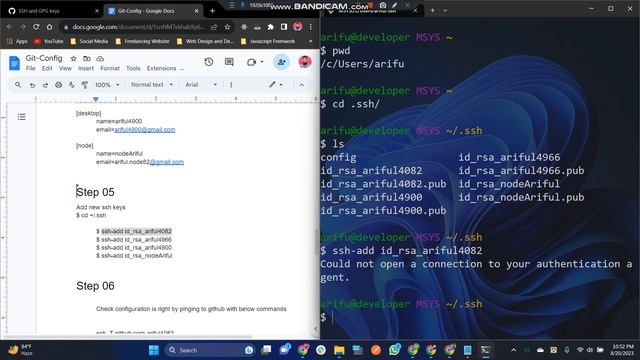Go to Chrome home page
Image resolution: width=640 pixels, height=360 pixels.
click(49, 27)
